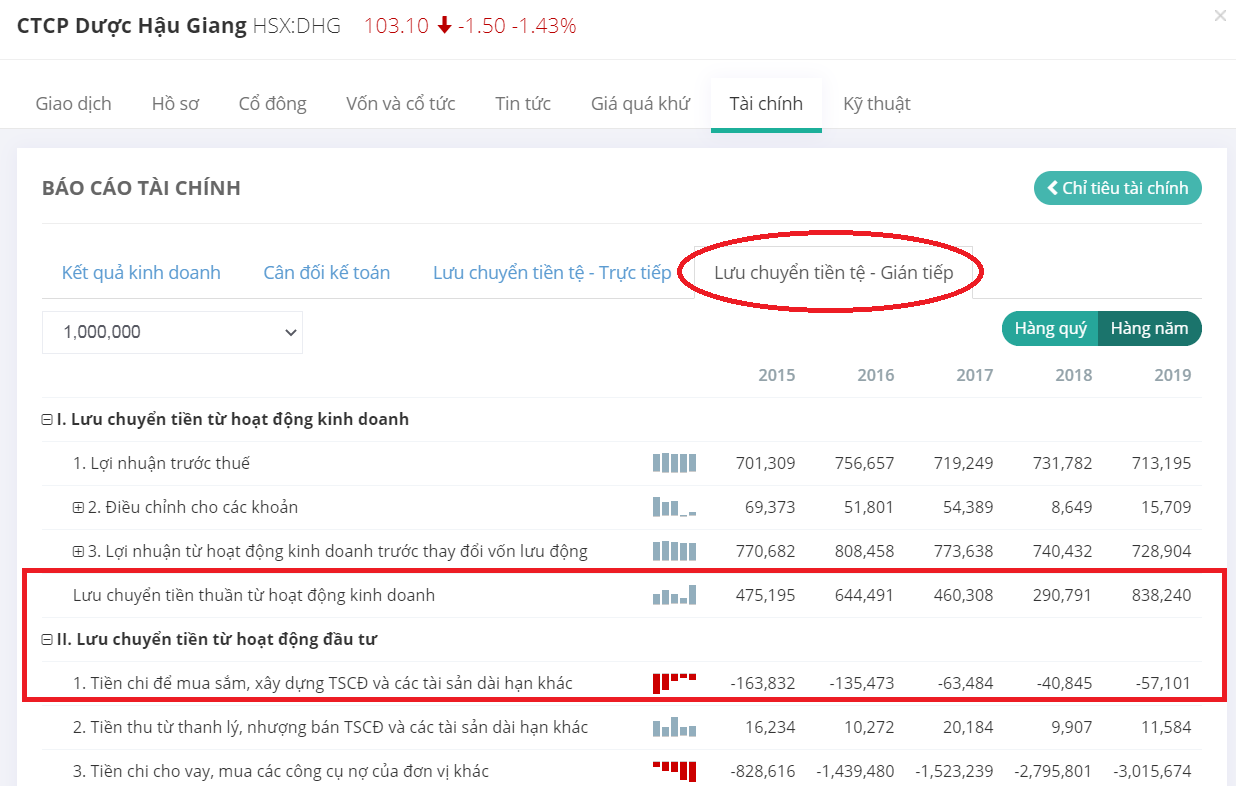Close the stock detail popup
The width and height of the screenshot is (1236, 786).
tap(1219, 16)
